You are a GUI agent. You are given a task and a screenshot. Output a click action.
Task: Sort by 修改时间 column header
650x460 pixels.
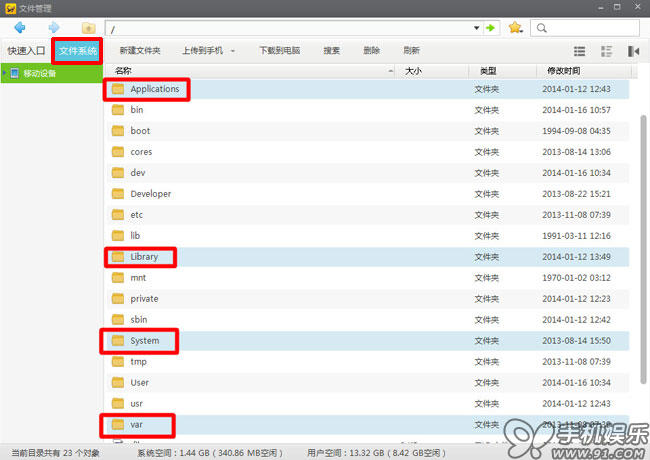pyautogui.click(x=564, y=71)
